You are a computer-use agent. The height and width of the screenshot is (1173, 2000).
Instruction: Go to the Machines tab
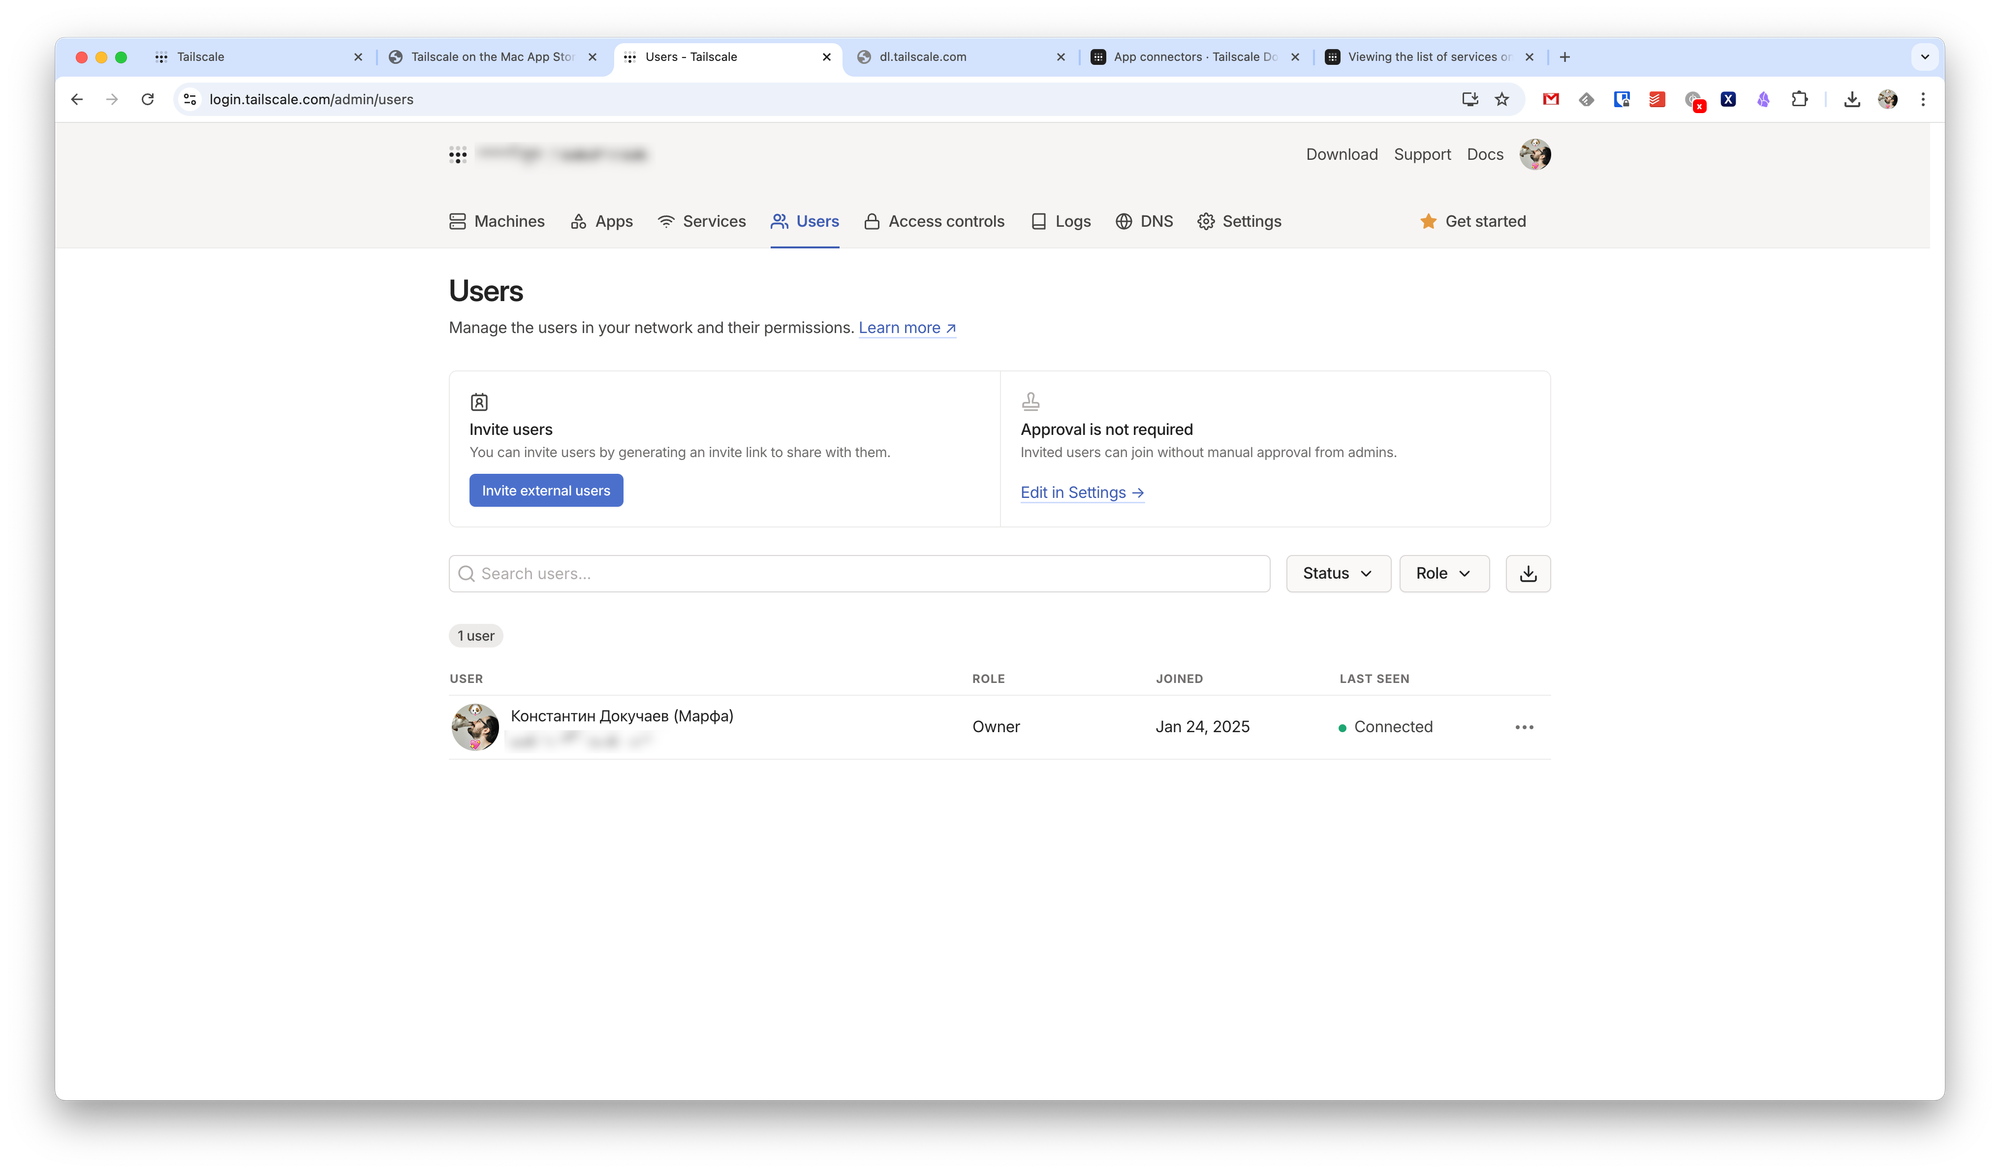pos(497,222)
